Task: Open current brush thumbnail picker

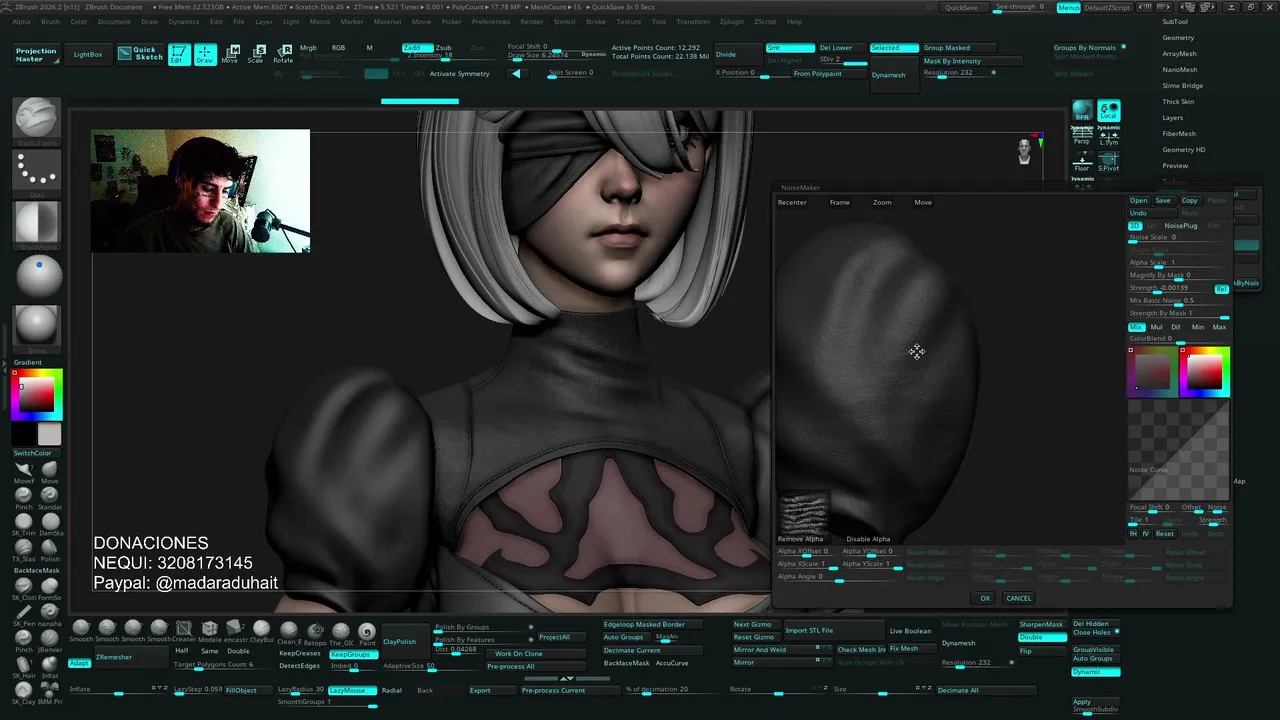Action: click(x=38, y=119)
